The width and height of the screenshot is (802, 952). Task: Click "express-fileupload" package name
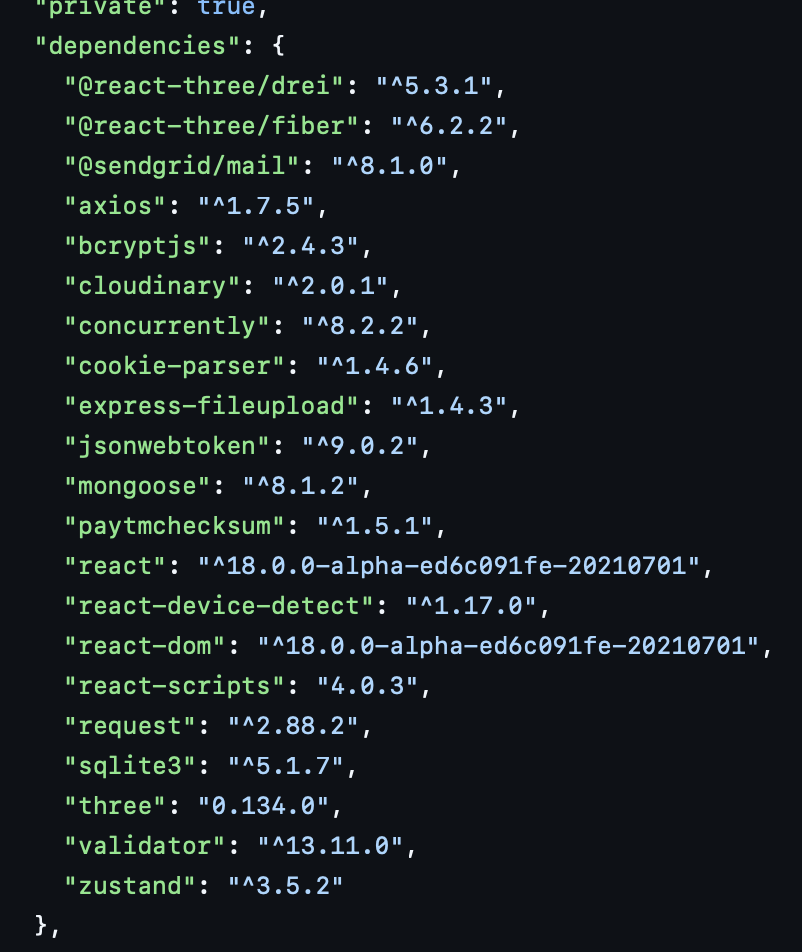211,406
